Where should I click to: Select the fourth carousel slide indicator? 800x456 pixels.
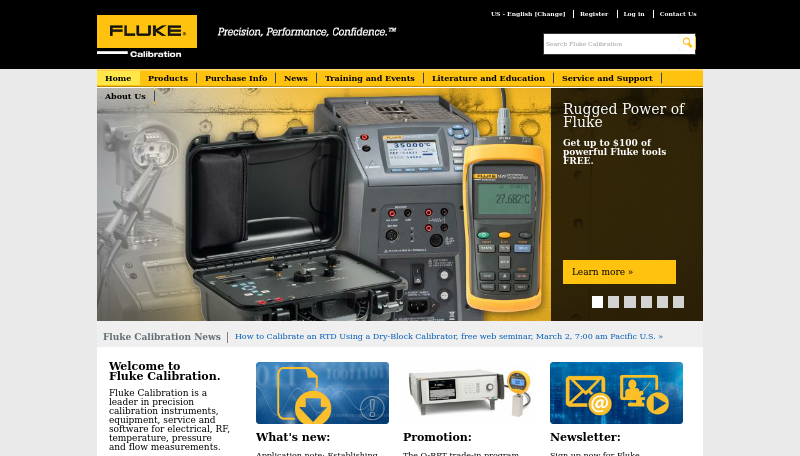[x=646, y=302]
